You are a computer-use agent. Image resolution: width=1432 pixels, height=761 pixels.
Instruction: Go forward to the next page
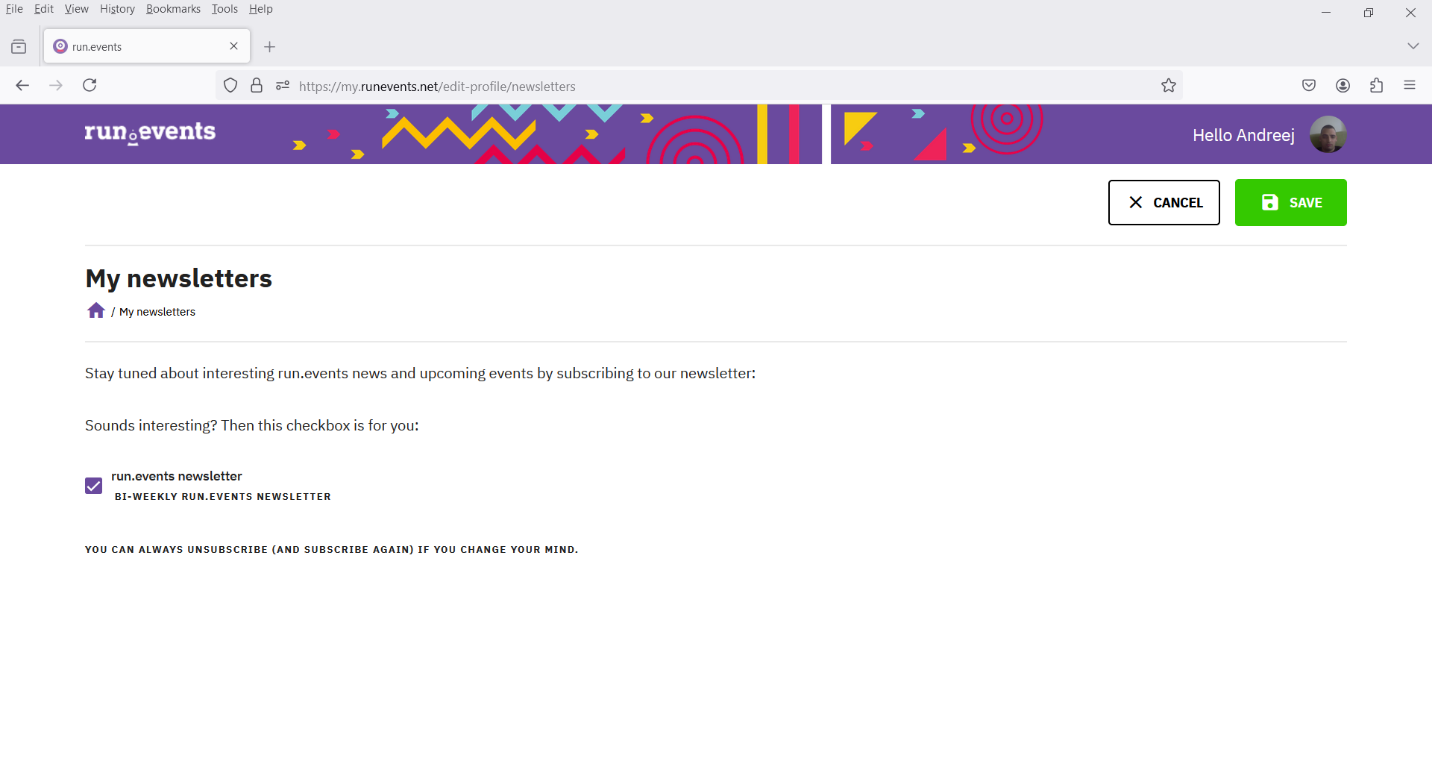click(56, 86)
